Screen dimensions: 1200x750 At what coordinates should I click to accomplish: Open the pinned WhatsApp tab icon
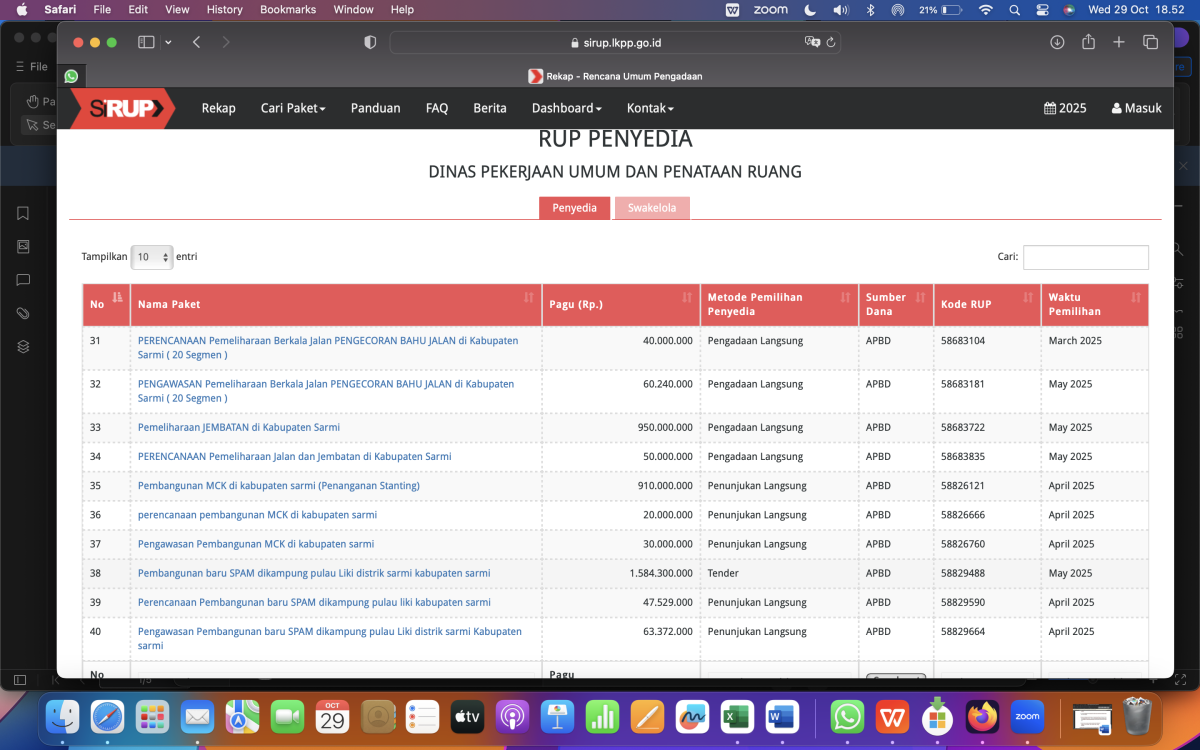pos(71,76)
